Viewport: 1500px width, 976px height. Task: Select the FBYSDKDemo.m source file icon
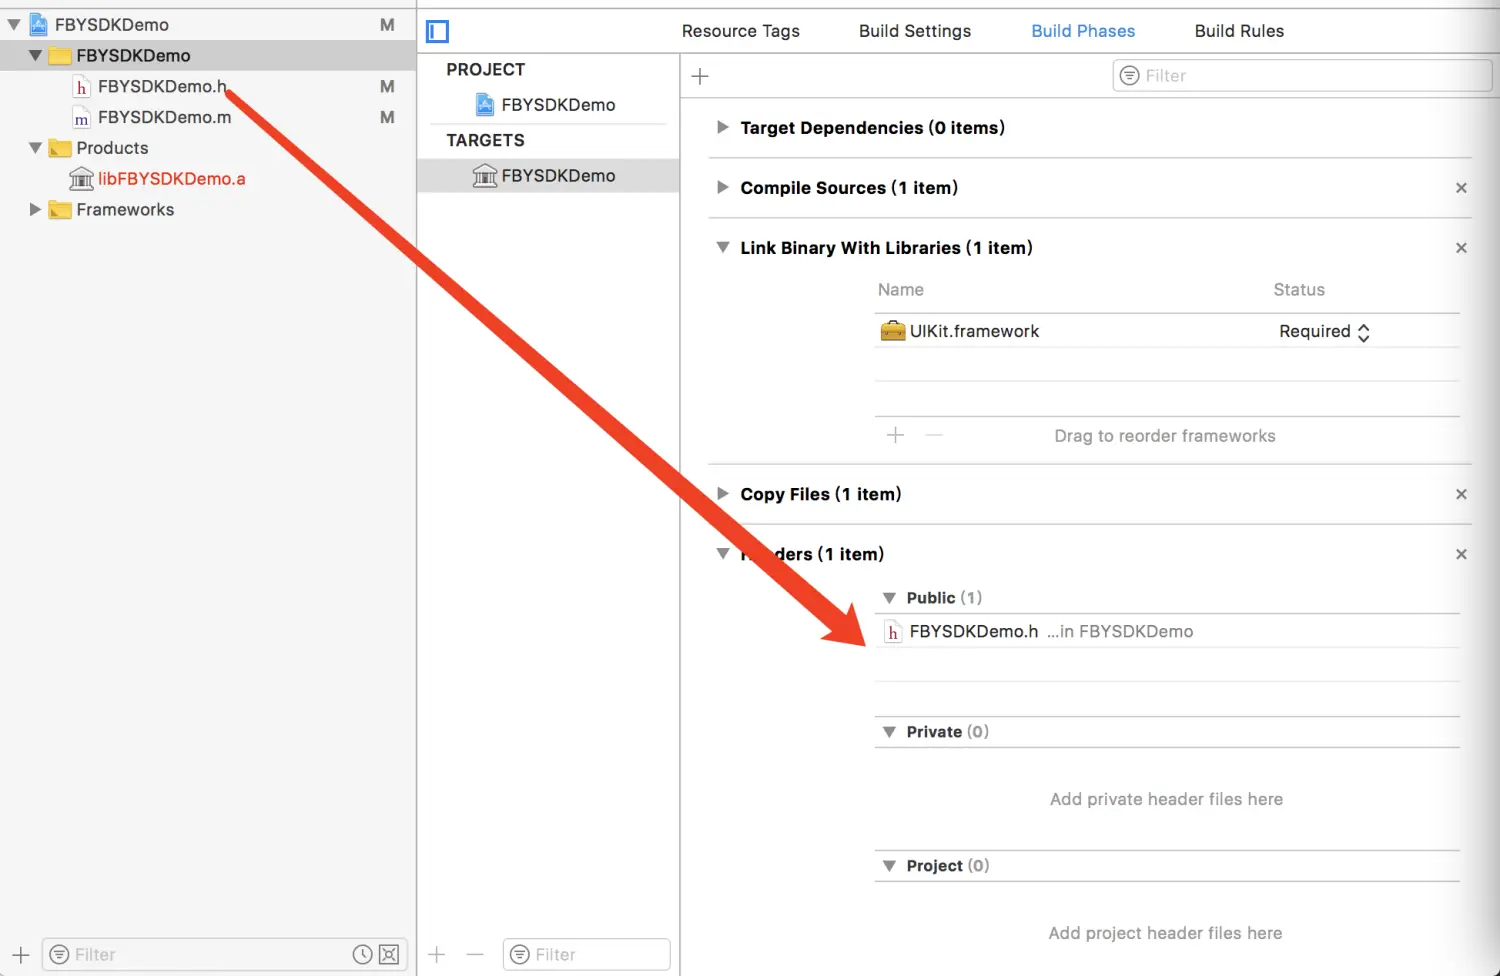click(x=82, y=118)
